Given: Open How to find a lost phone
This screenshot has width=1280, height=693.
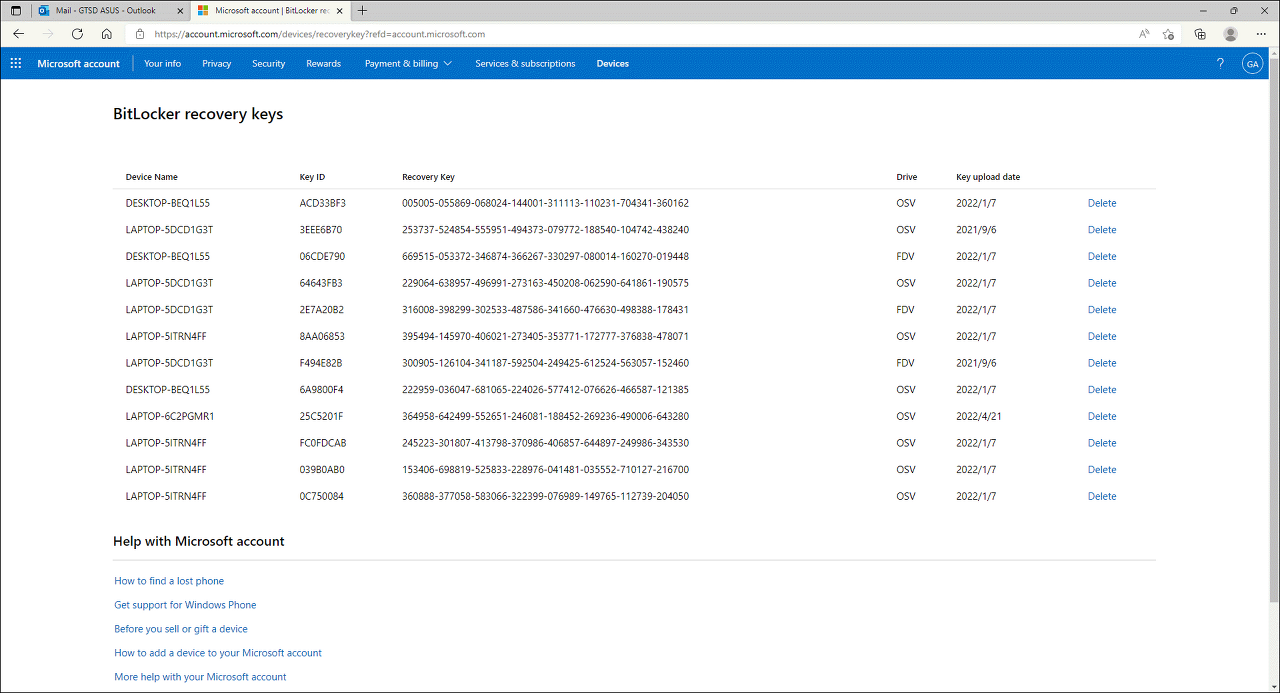Looking at the screenshot, I should [169, 581].
